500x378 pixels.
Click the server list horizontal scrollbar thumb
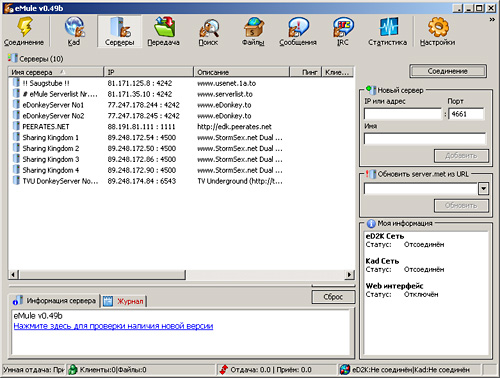pyautogui.click(x=102, y=275)
